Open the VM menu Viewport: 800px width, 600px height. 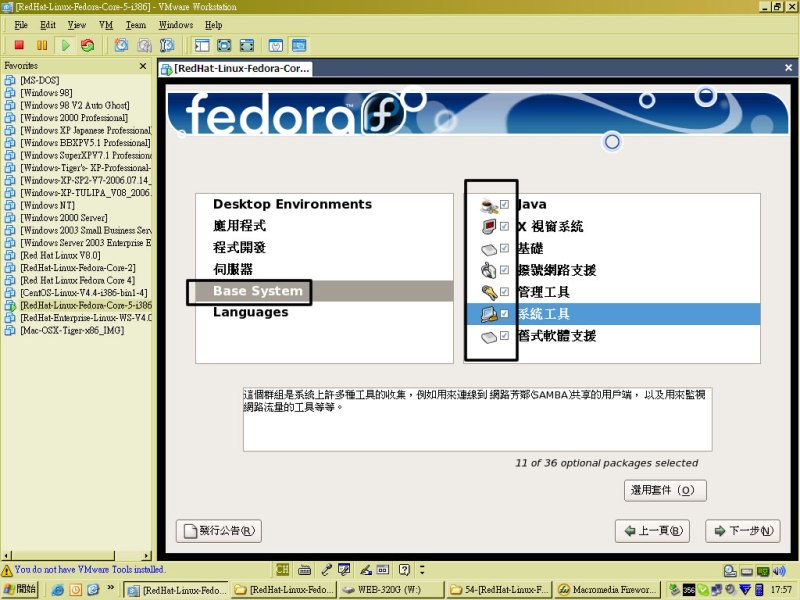pyautogui.click(x=106, y=24)
